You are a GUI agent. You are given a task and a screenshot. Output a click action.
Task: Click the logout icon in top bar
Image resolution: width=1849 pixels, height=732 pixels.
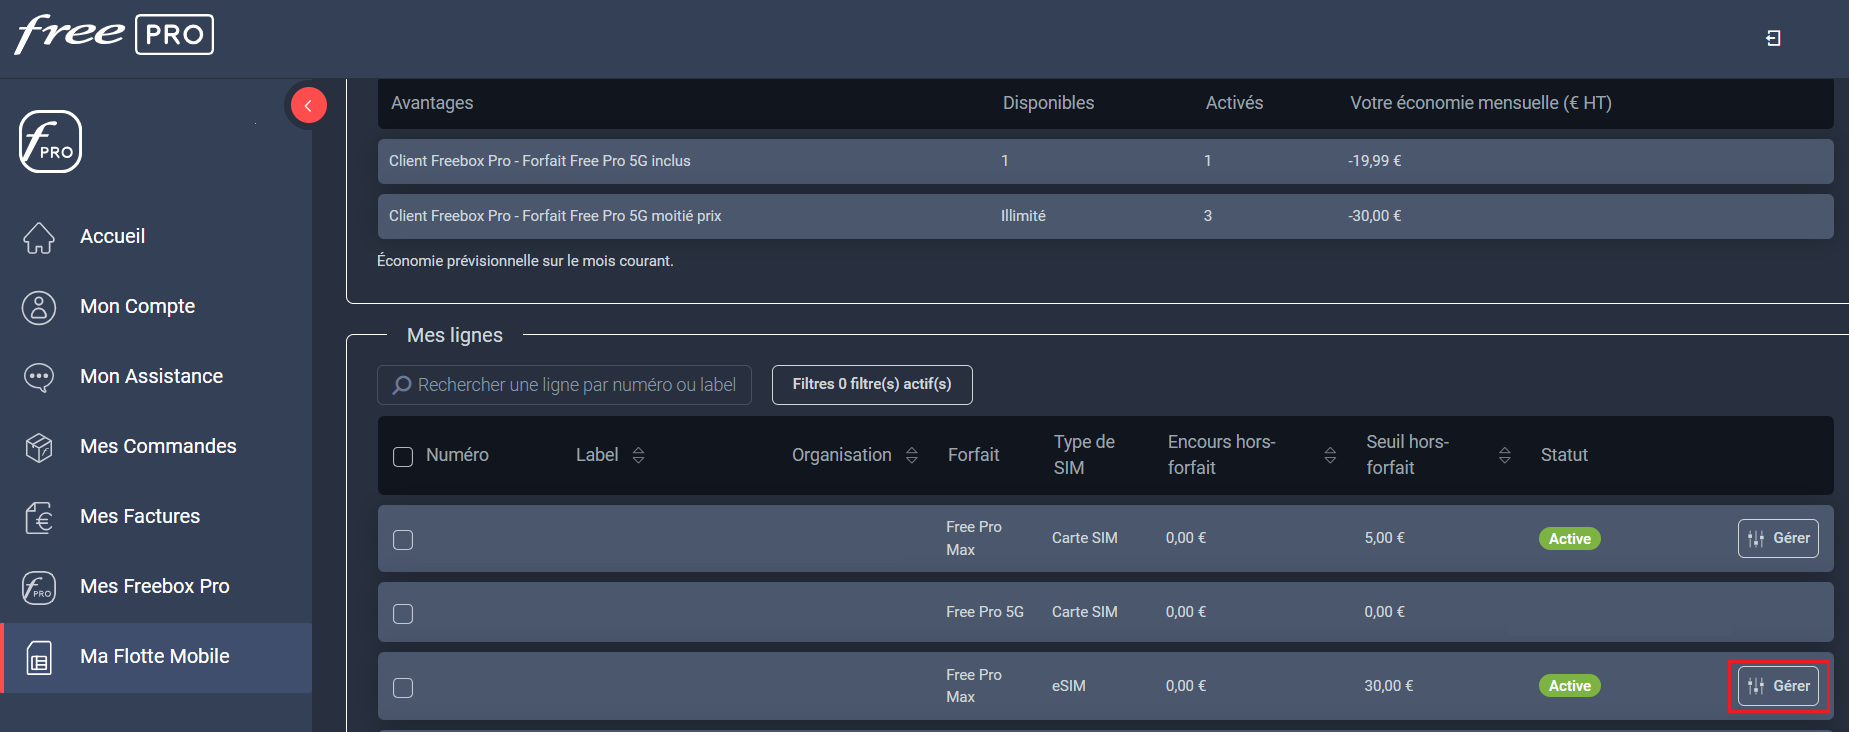tap(1773, 38)
